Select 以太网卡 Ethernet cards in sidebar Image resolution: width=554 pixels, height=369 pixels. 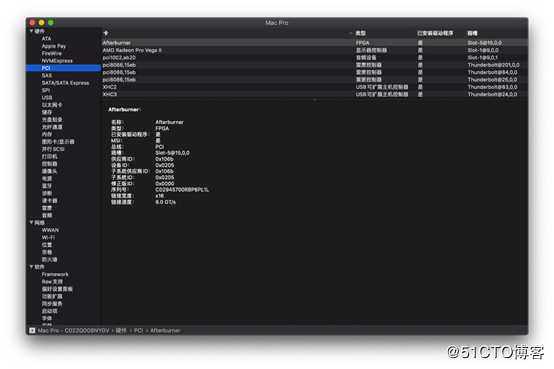[x=52, y=105]
